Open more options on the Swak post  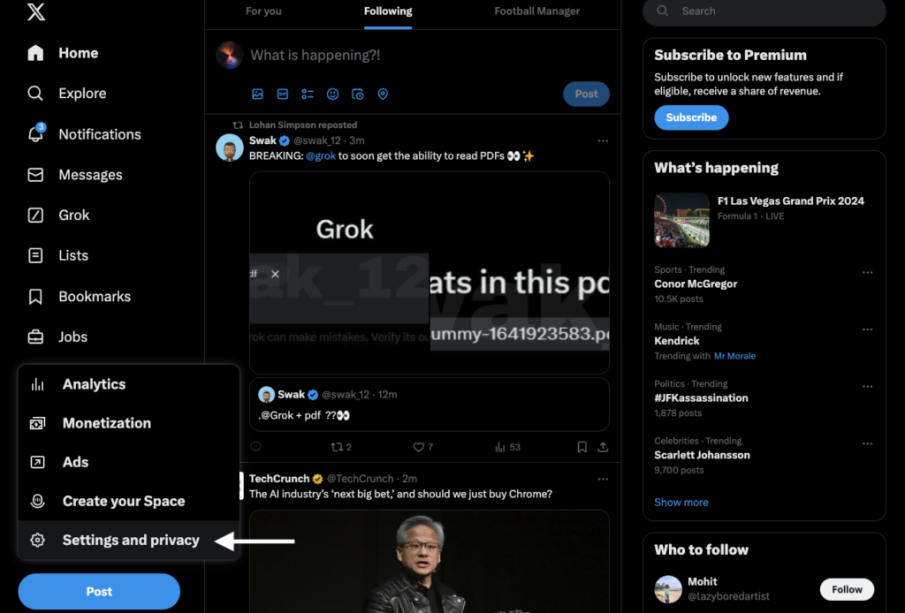tap(603, 141)
